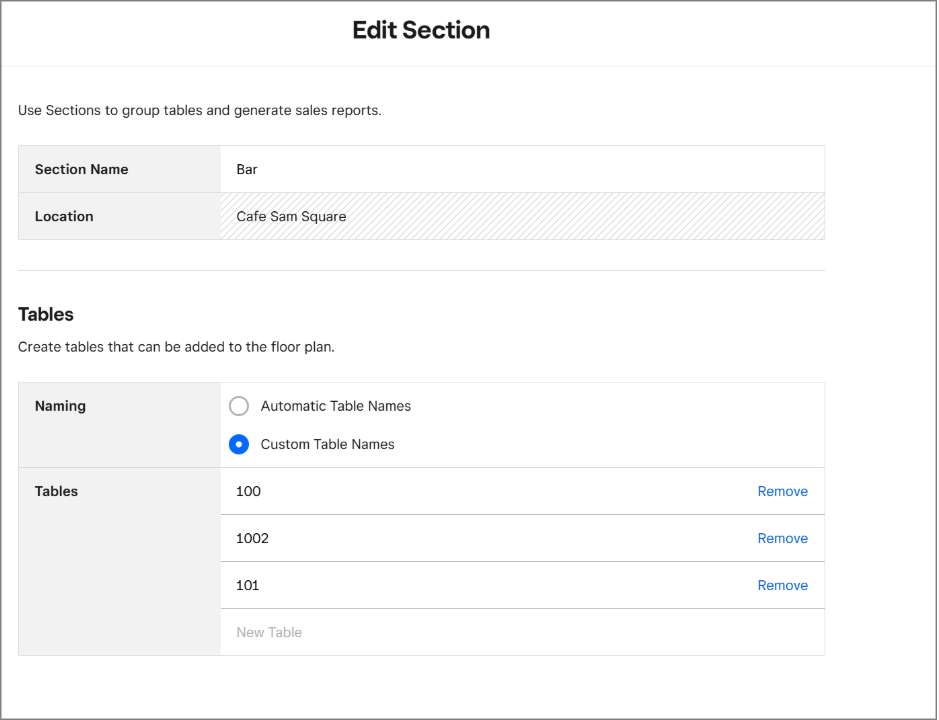Click the "Automatic Table Names" label text
The height and width of the screenshot is (720, 939).
pyautogui.click(x=336, y=406)
